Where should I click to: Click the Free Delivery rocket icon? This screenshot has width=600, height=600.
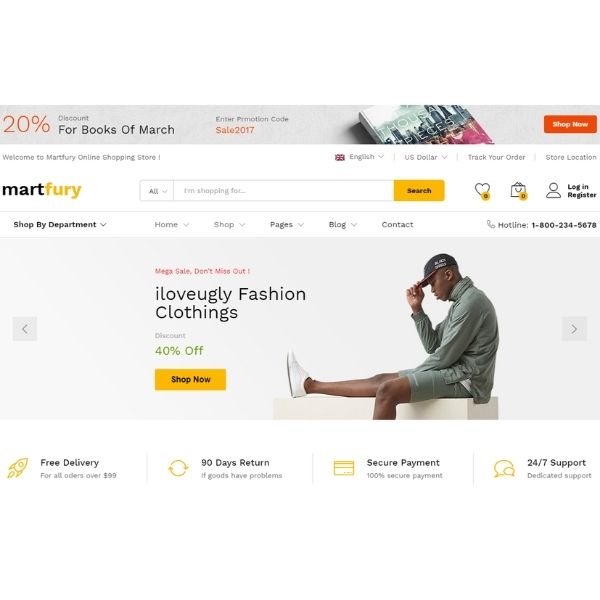[x=18, y=468]
